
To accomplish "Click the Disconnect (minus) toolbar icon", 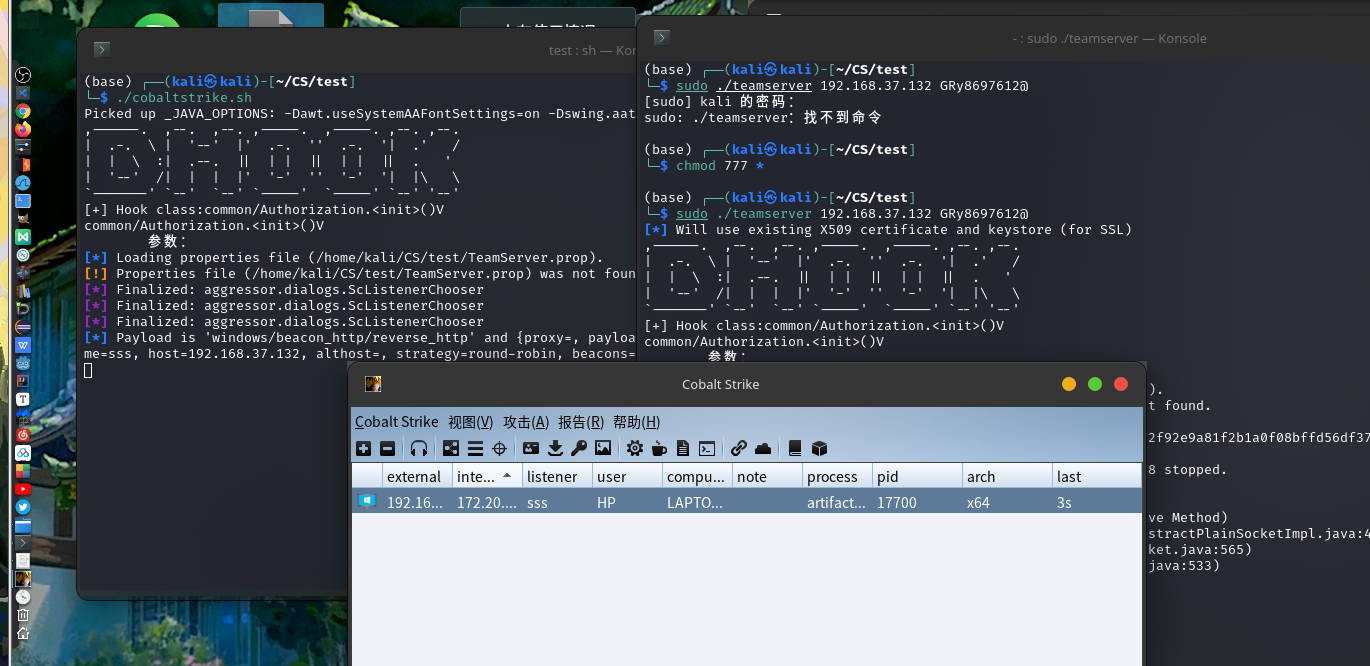I will coord(388,448).
